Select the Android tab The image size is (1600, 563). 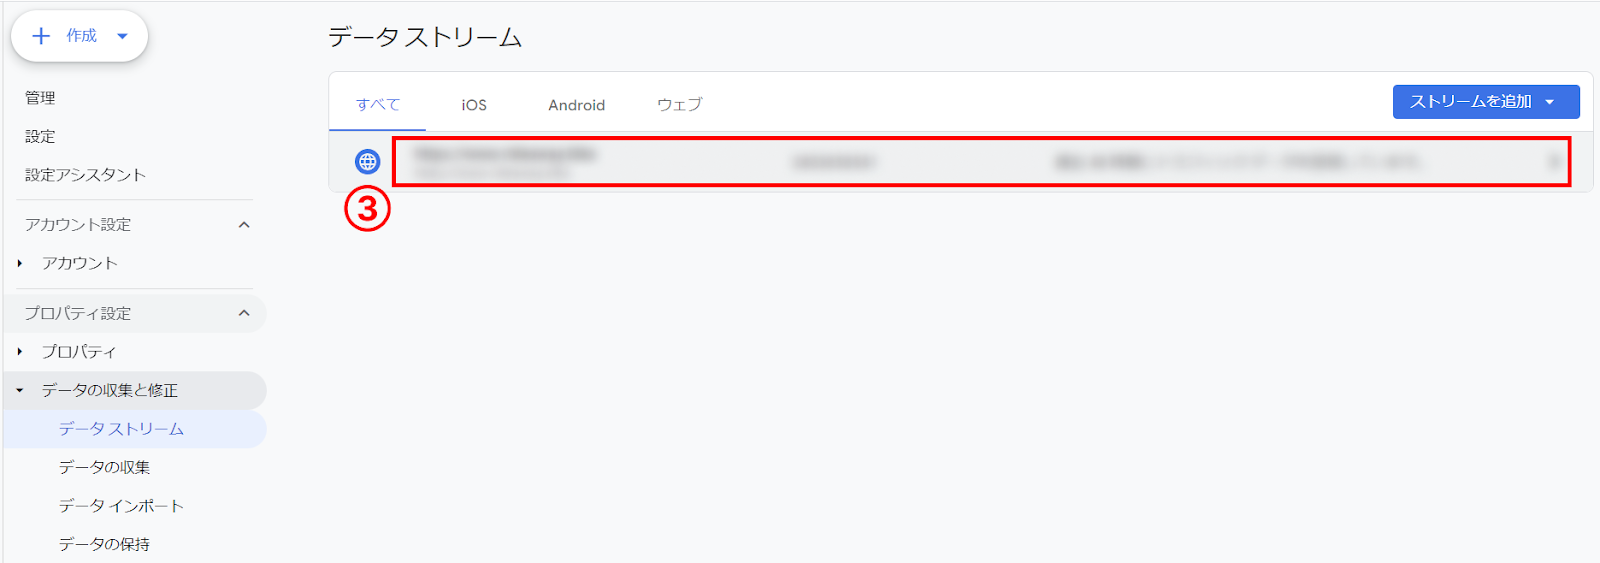coord(576,105)
